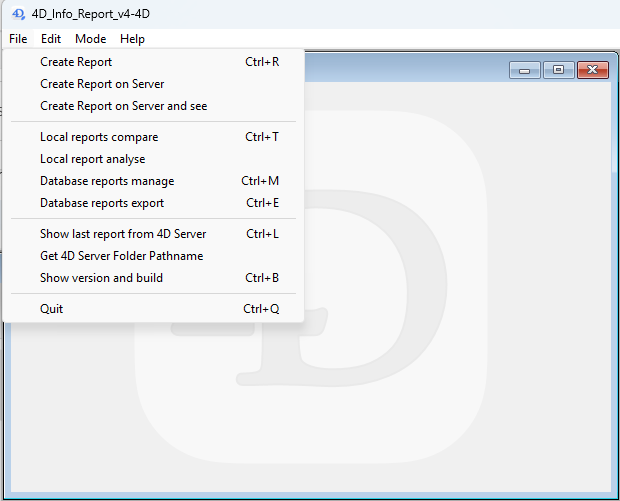This screenshot has width=620, height=501.
Task: Open Database reports manage
Action: tap(107, 181)
